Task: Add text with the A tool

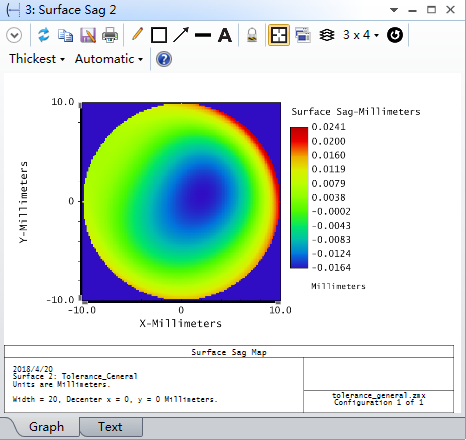Action: click(x=225, y=35)
